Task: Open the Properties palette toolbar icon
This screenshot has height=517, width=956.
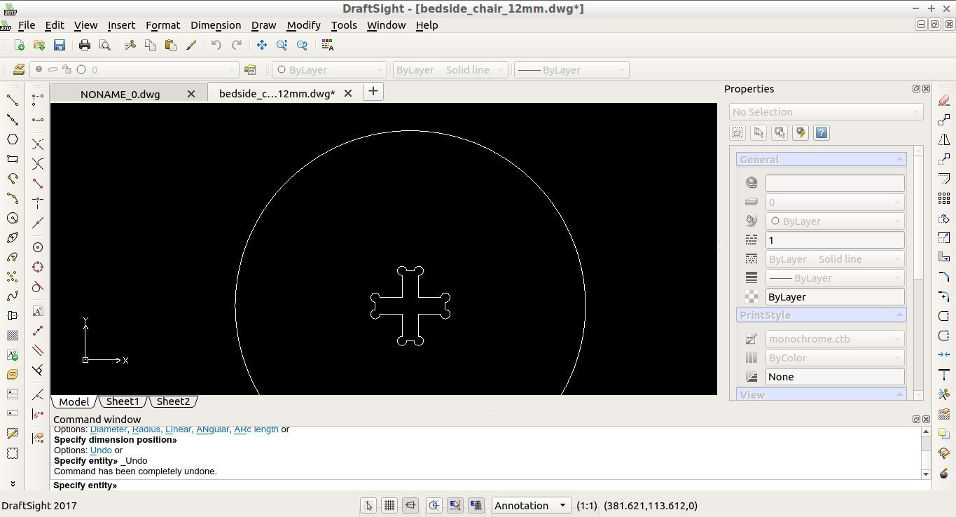Action: pyautogui.click(x=327, y=45)
